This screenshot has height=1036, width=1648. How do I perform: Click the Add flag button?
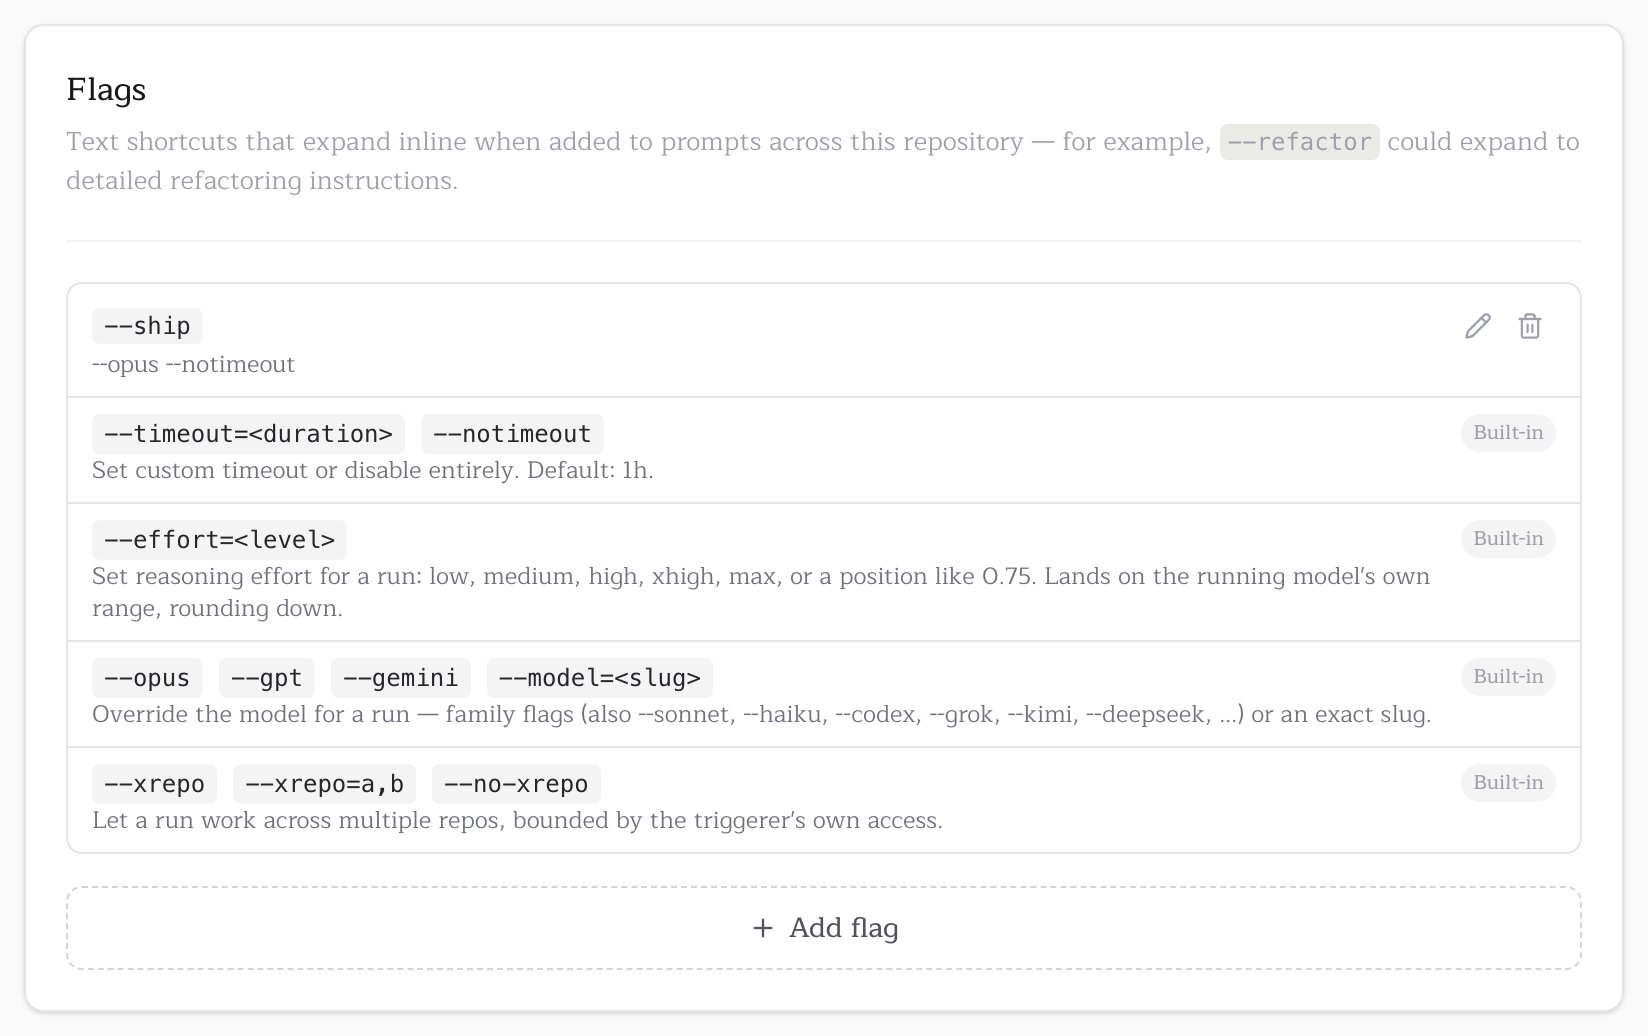click(x=824, y=928)
